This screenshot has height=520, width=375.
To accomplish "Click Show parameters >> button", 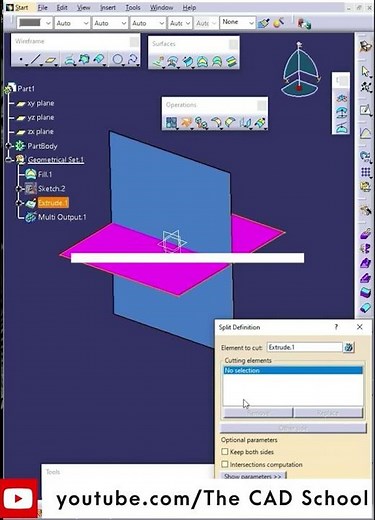I will [253, 476].
